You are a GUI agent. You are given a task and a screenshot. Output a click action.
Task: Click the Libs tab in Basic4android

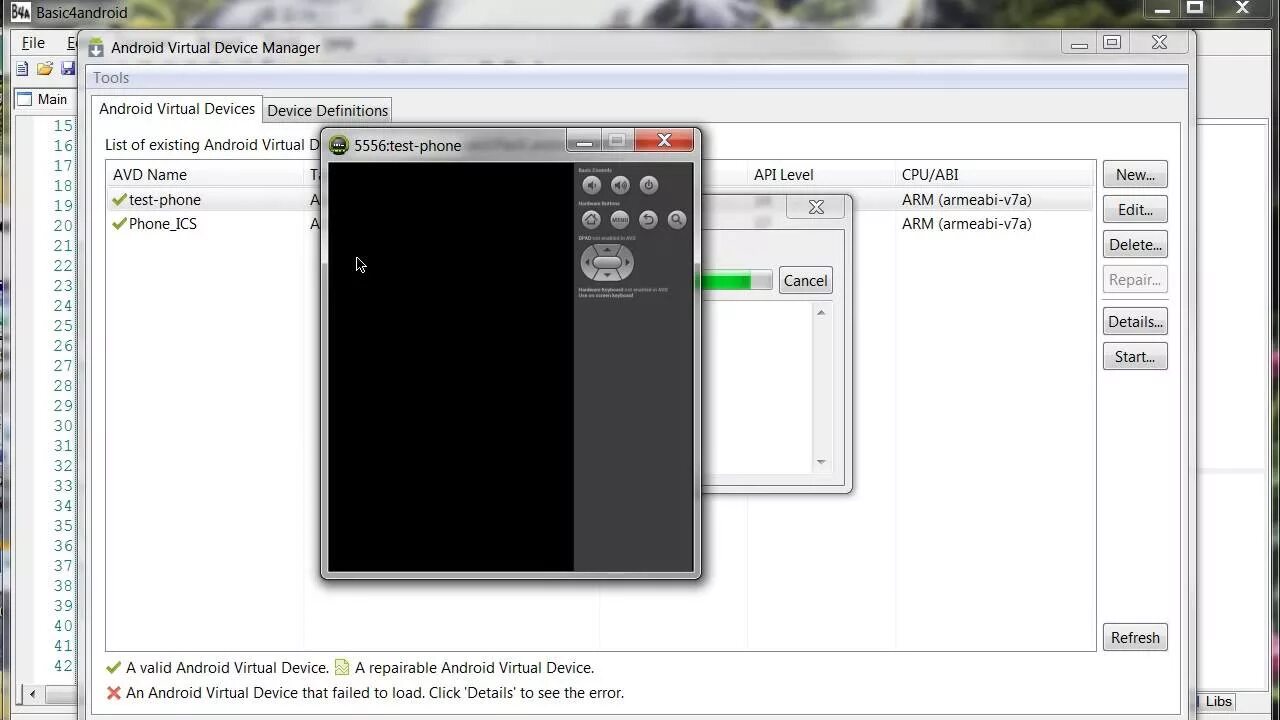point(1218,701)
